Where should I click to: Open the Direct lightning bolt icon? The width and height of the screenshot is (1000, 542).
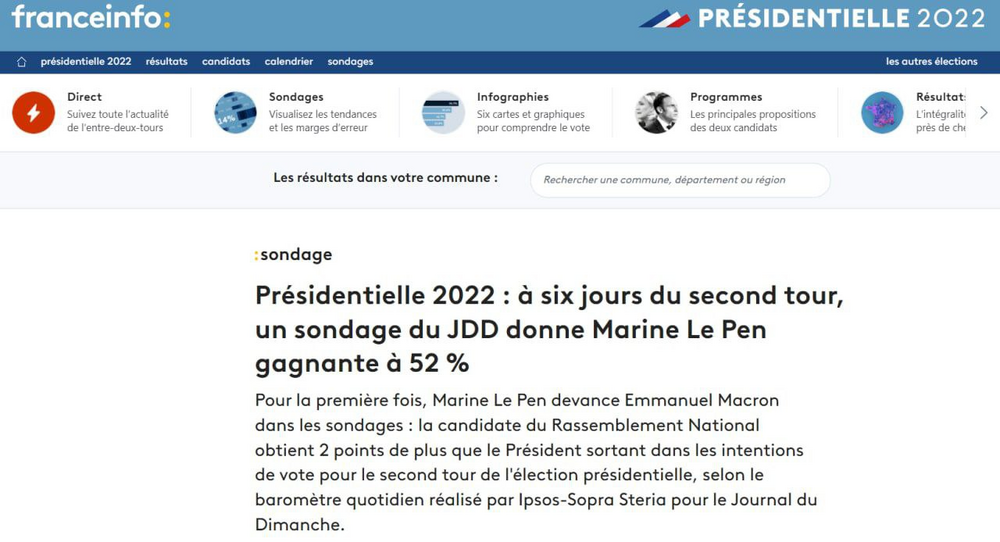point(33,113)
